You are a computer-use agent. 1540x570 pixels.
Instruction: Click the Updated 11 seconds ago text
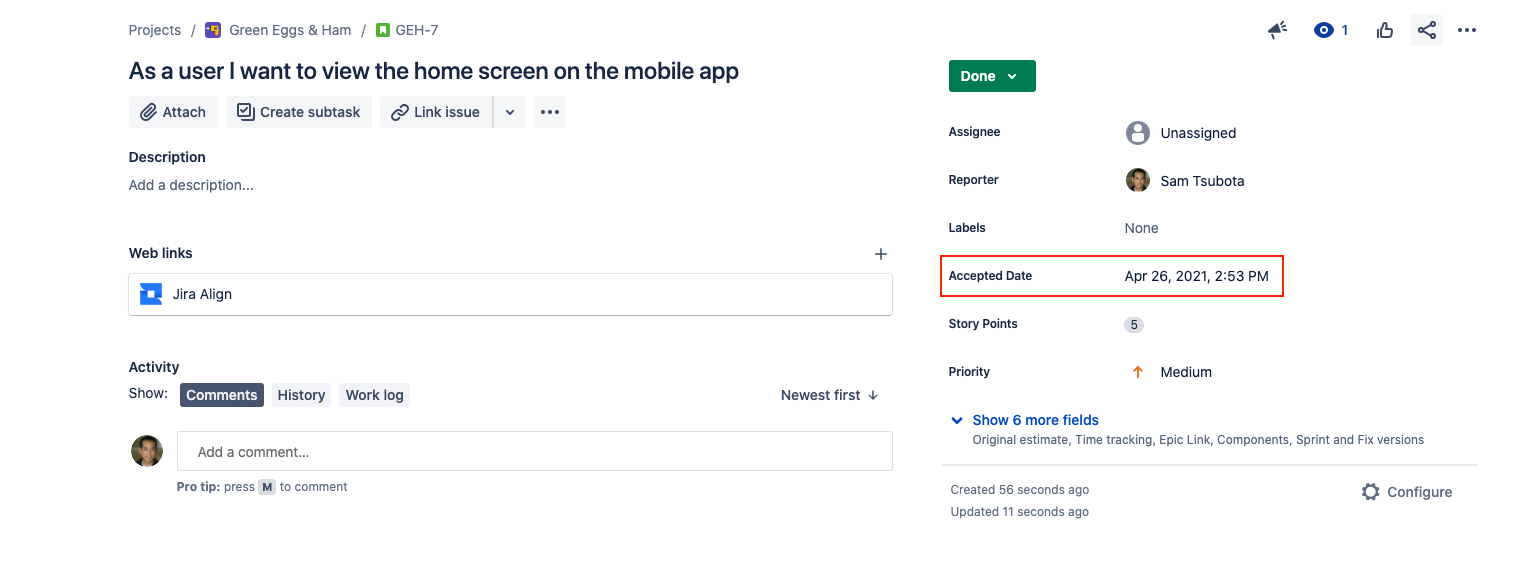click(1020, 512)
